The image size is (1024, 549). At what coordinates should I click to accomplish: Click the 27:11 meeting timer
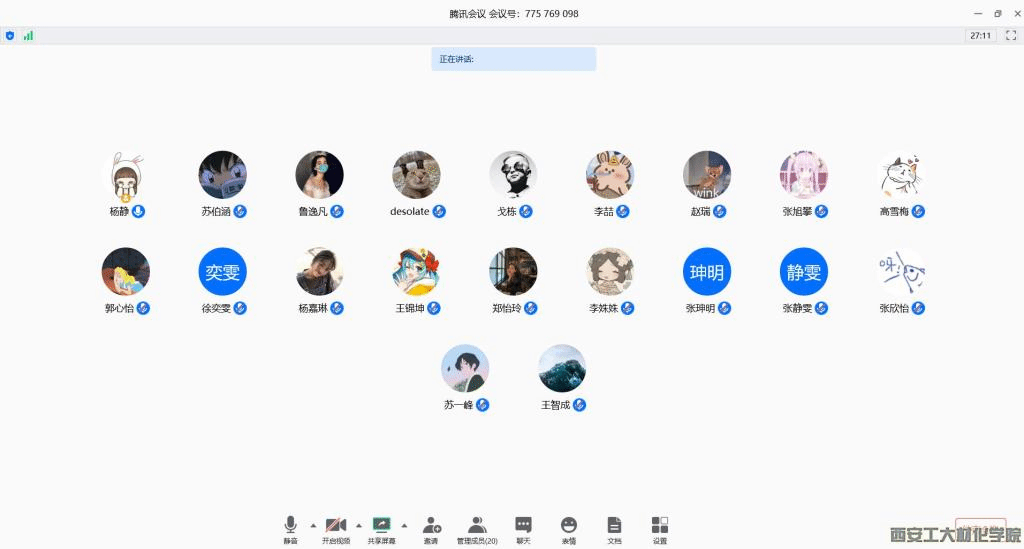[x=980, y=35]
